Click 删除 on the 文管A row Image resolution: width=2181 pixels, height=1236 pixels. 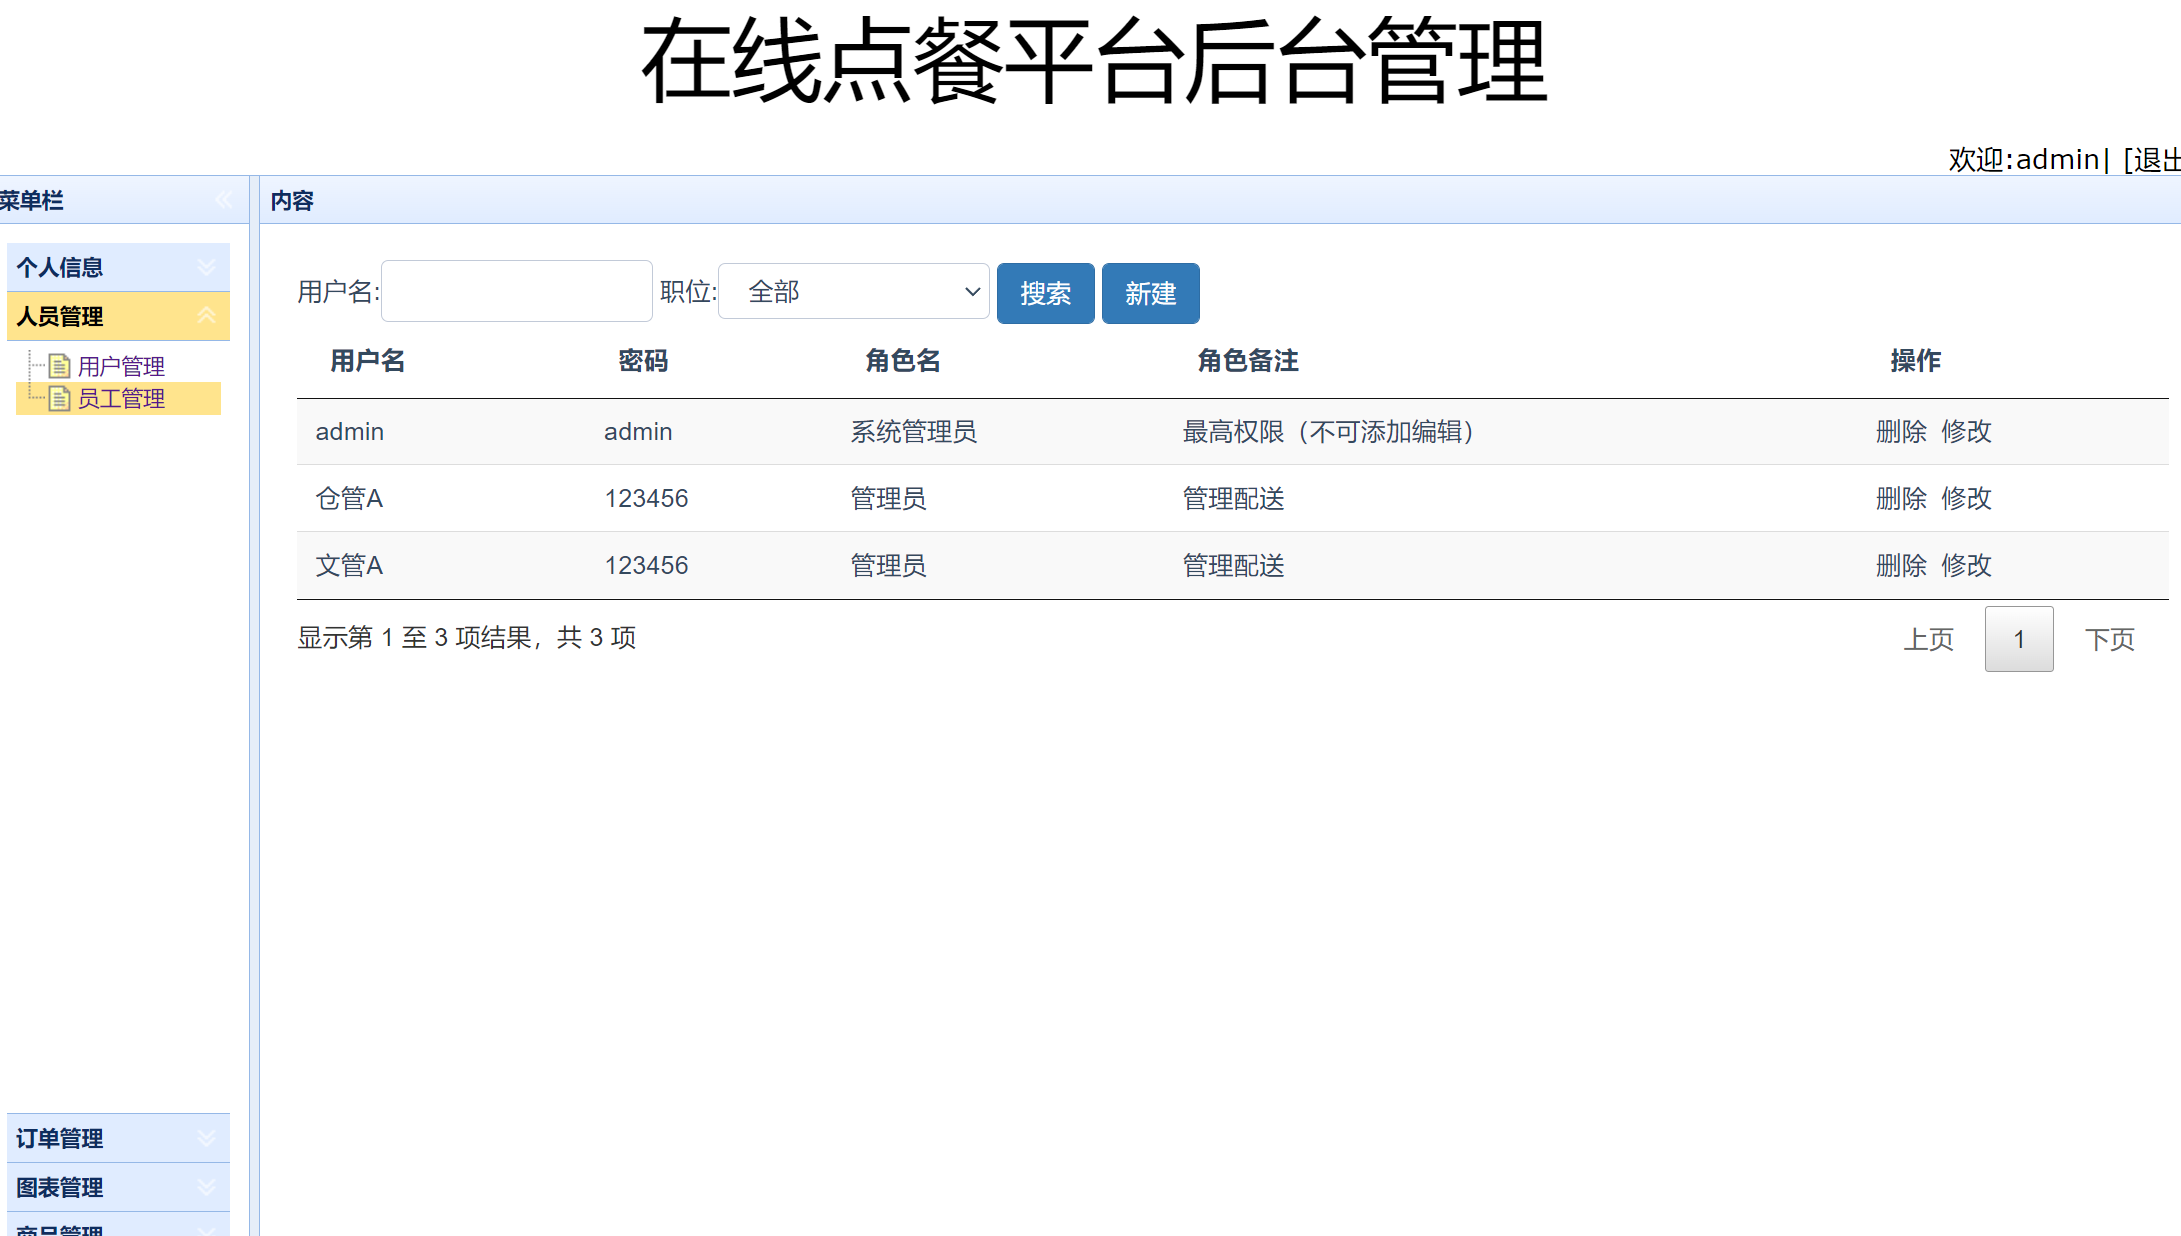(x=1901, y=565)
